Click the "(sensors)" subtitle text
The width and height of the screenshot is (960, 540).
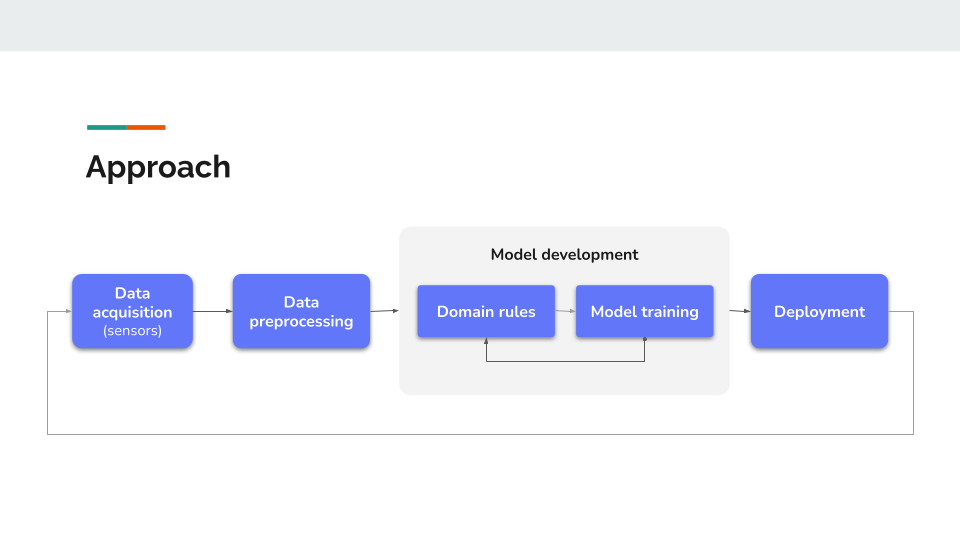pyautogui.click(x=132, y=331)
